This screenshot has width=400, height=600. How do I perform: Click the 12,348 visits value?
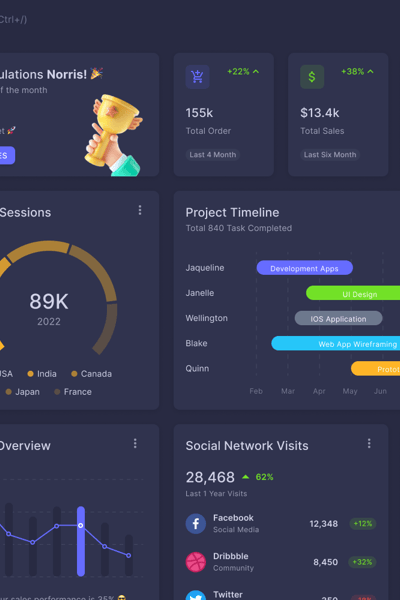coord(324,523)
